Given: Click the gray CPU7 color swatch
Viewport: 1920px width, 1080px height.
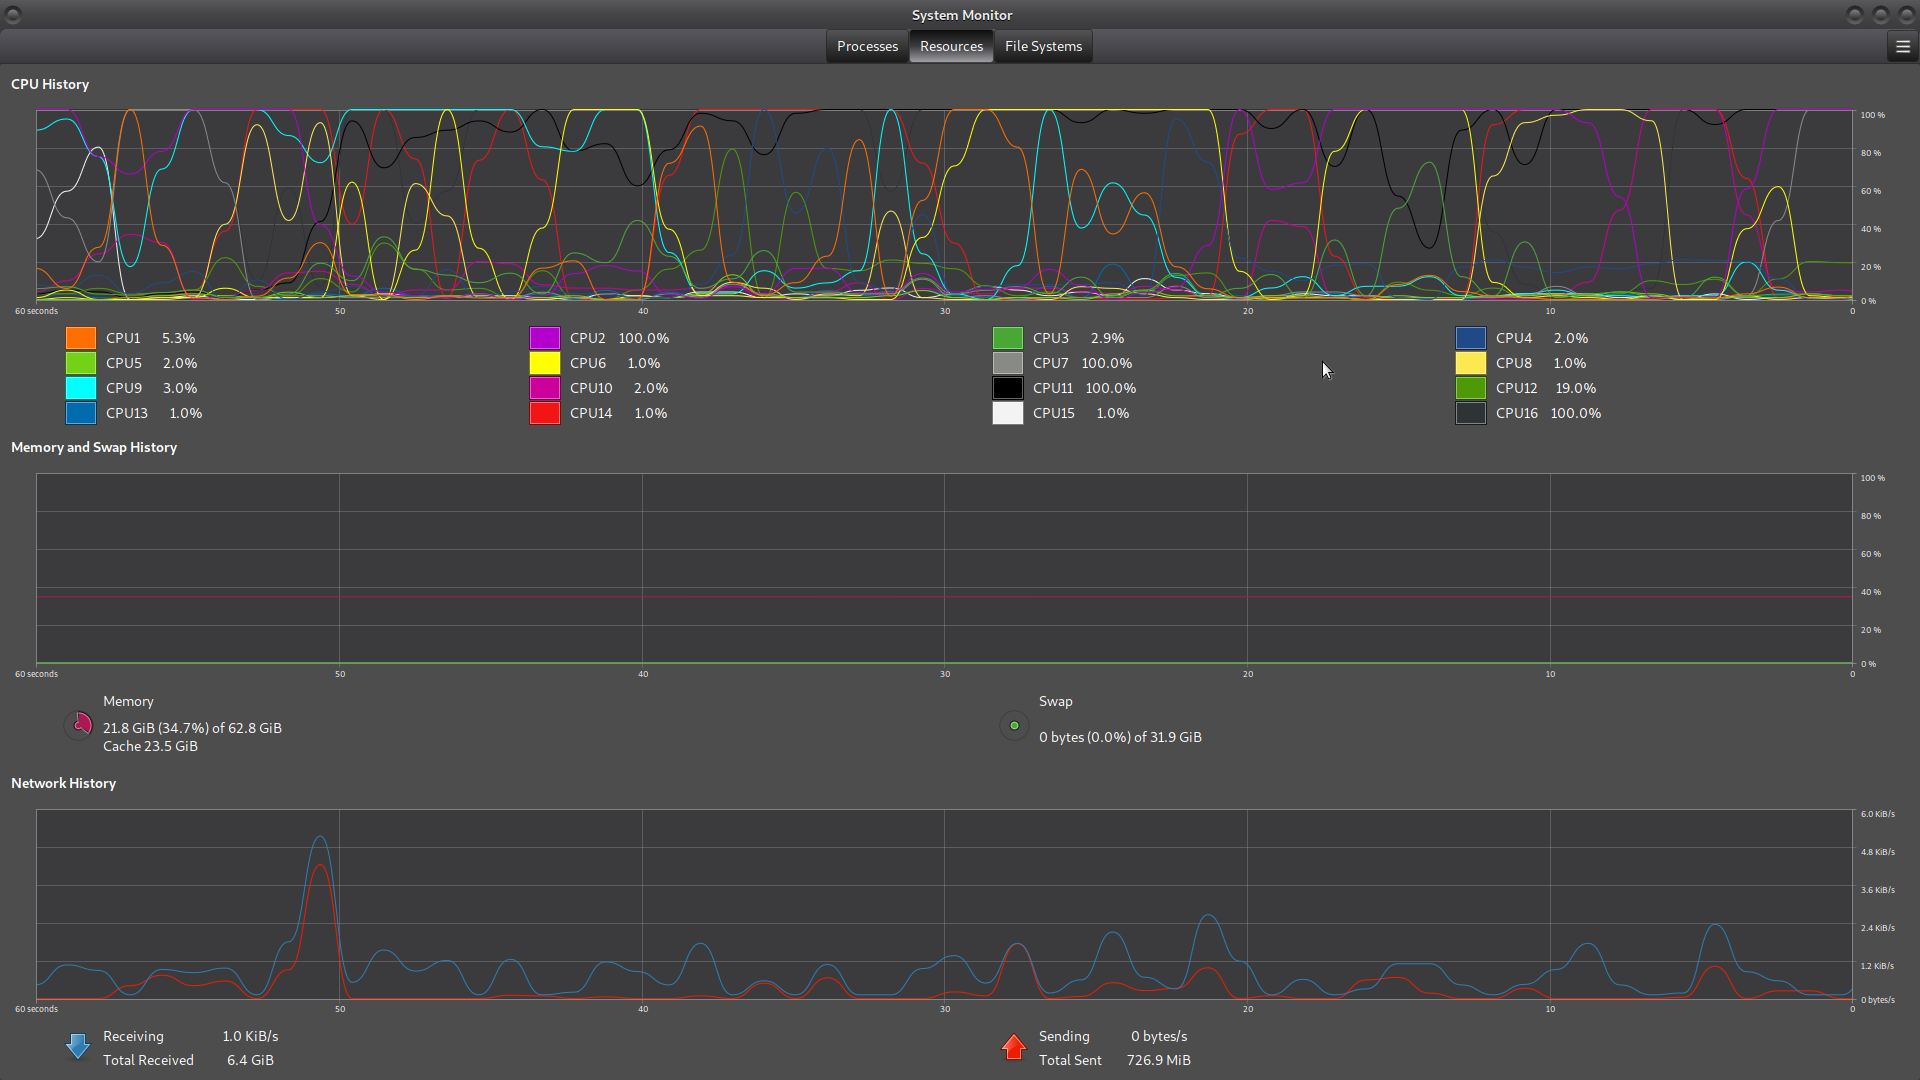Looking at the screenshot, I should 1008,364.
